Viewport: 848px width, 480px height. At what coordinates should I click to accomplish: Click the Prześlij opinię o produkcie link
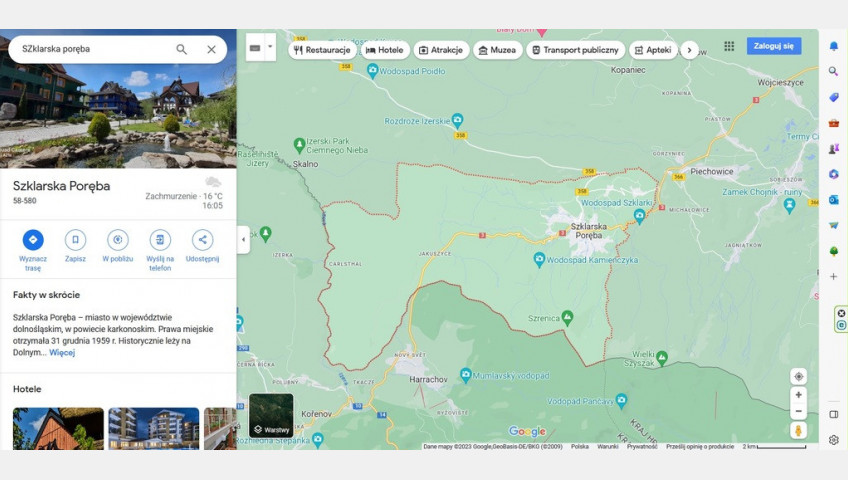coord(700,446)
